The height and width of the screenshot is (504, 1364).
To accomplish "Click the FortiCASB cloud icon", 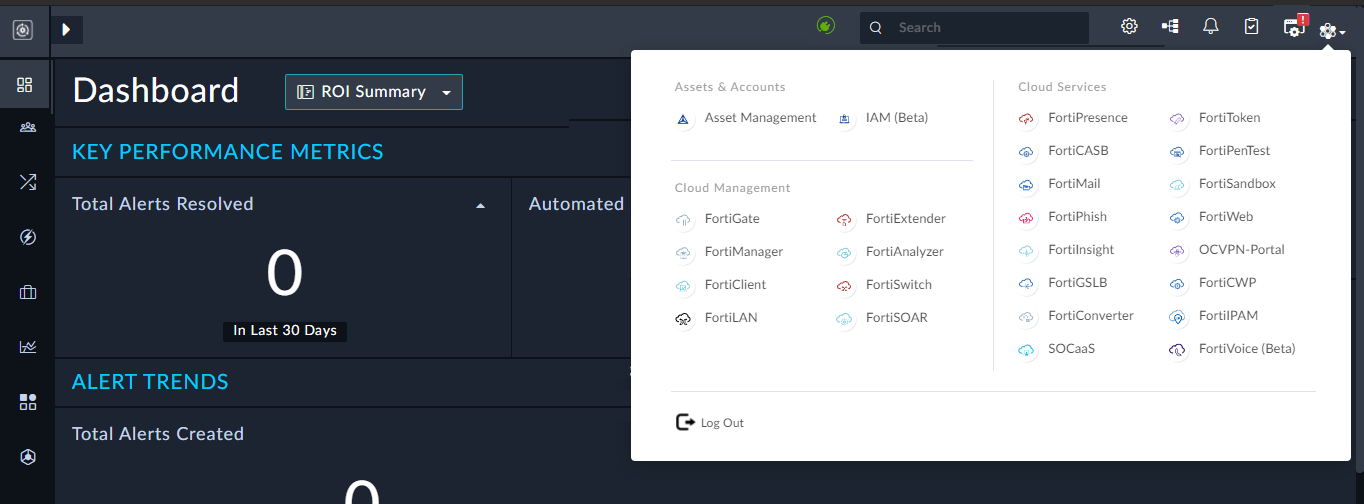I will [1026, 152].
